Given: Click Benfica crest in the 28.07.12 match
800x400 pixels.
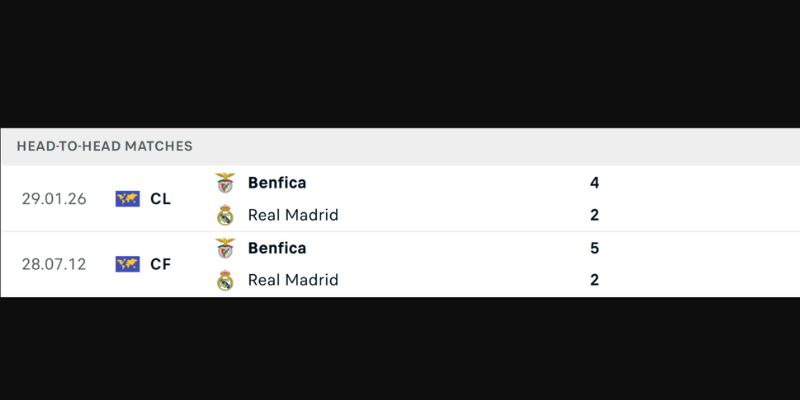Looking at the screenshot, I should (x=225, y=248).
